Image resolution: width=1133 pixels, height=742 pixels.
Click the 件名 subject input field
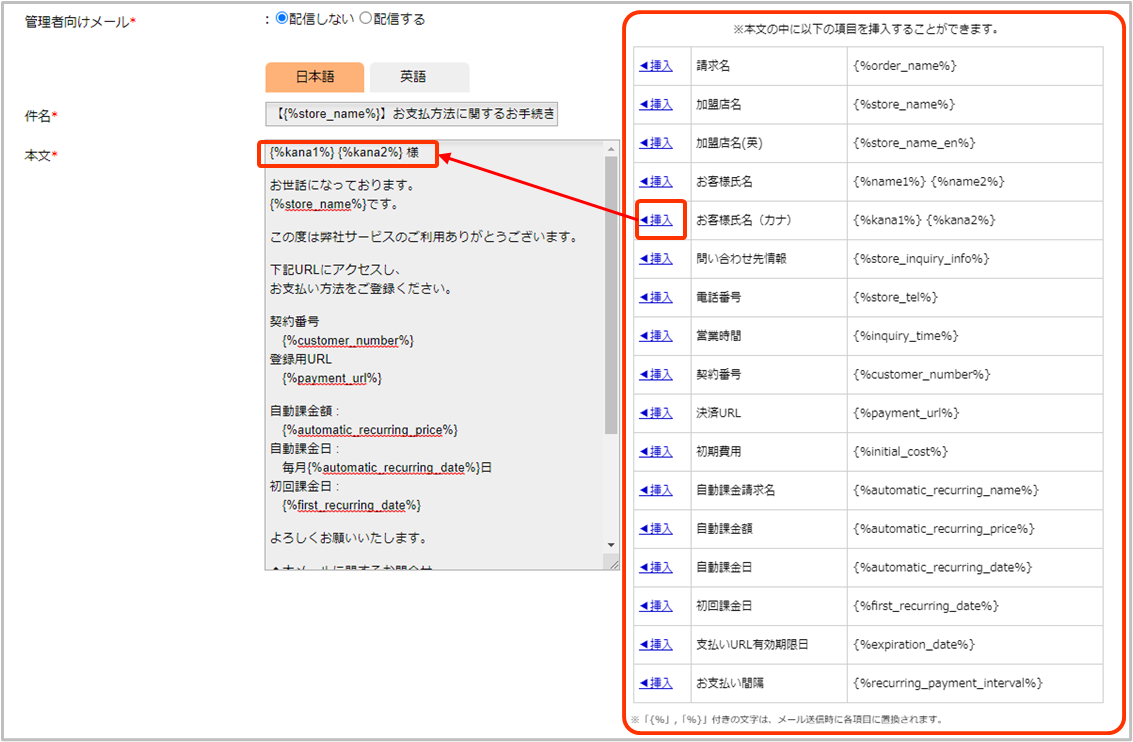tap(411, 114)
